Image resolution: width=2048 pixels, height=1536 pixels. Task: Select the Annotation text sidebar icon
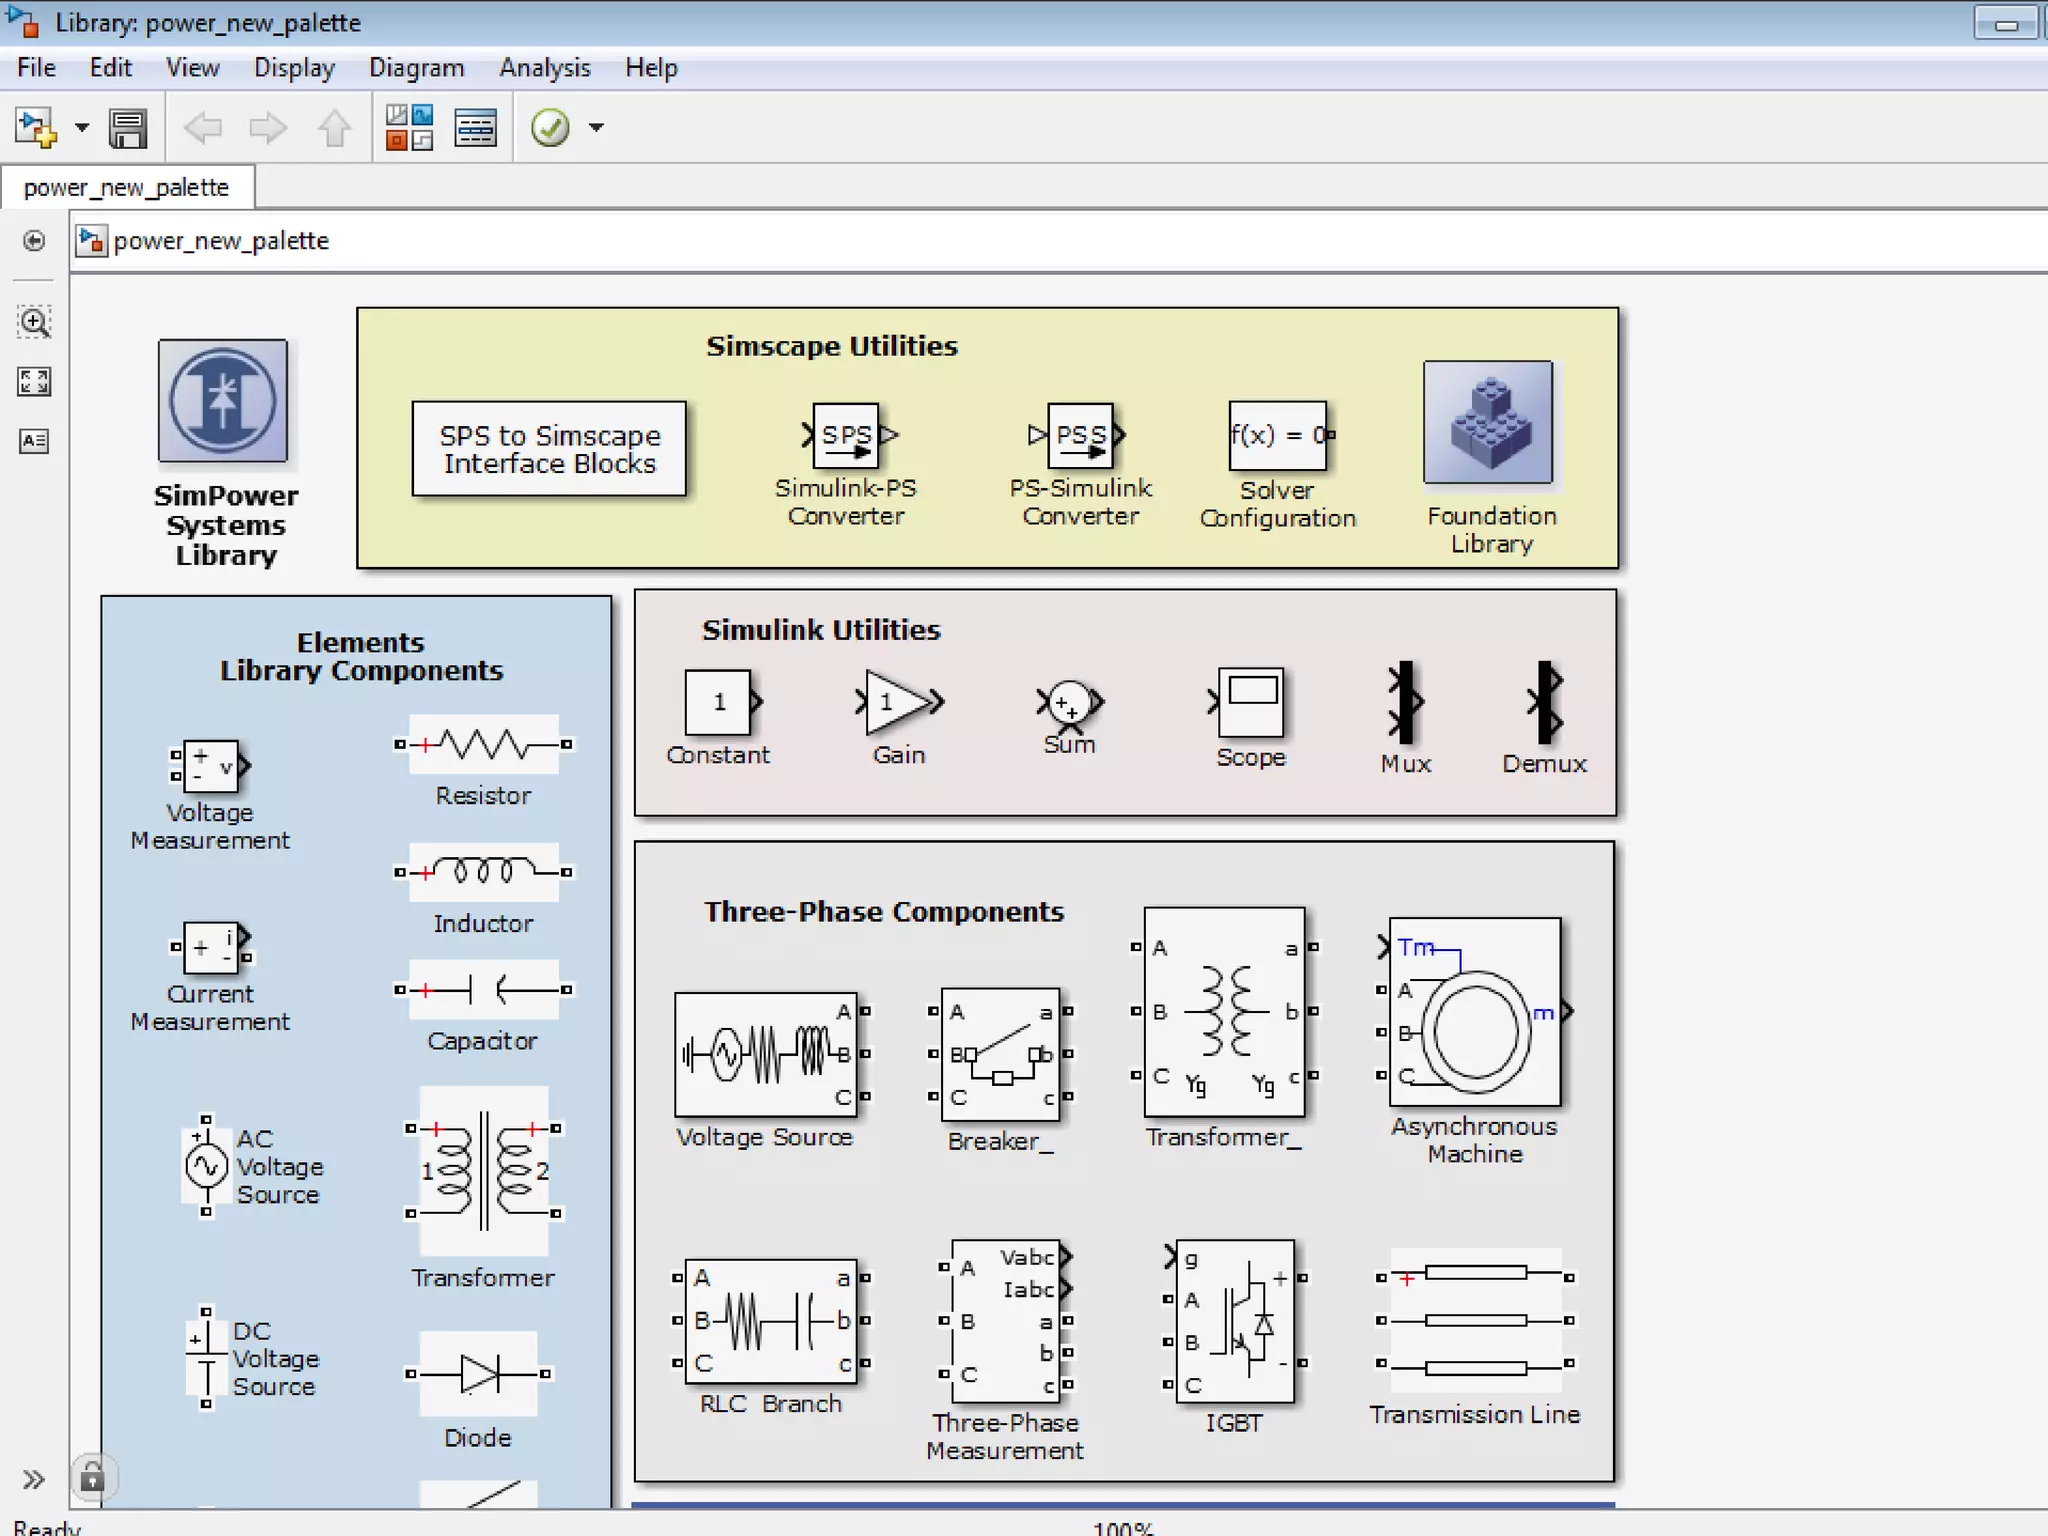click(34, 441)
